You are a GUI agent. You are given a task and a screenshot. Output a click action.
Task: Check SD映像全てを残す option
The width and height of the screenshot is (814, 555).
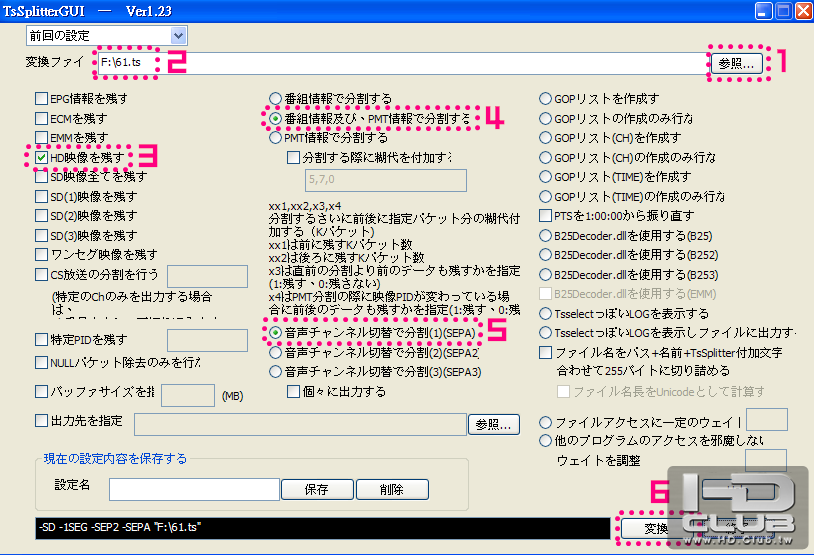coord(42,177)
